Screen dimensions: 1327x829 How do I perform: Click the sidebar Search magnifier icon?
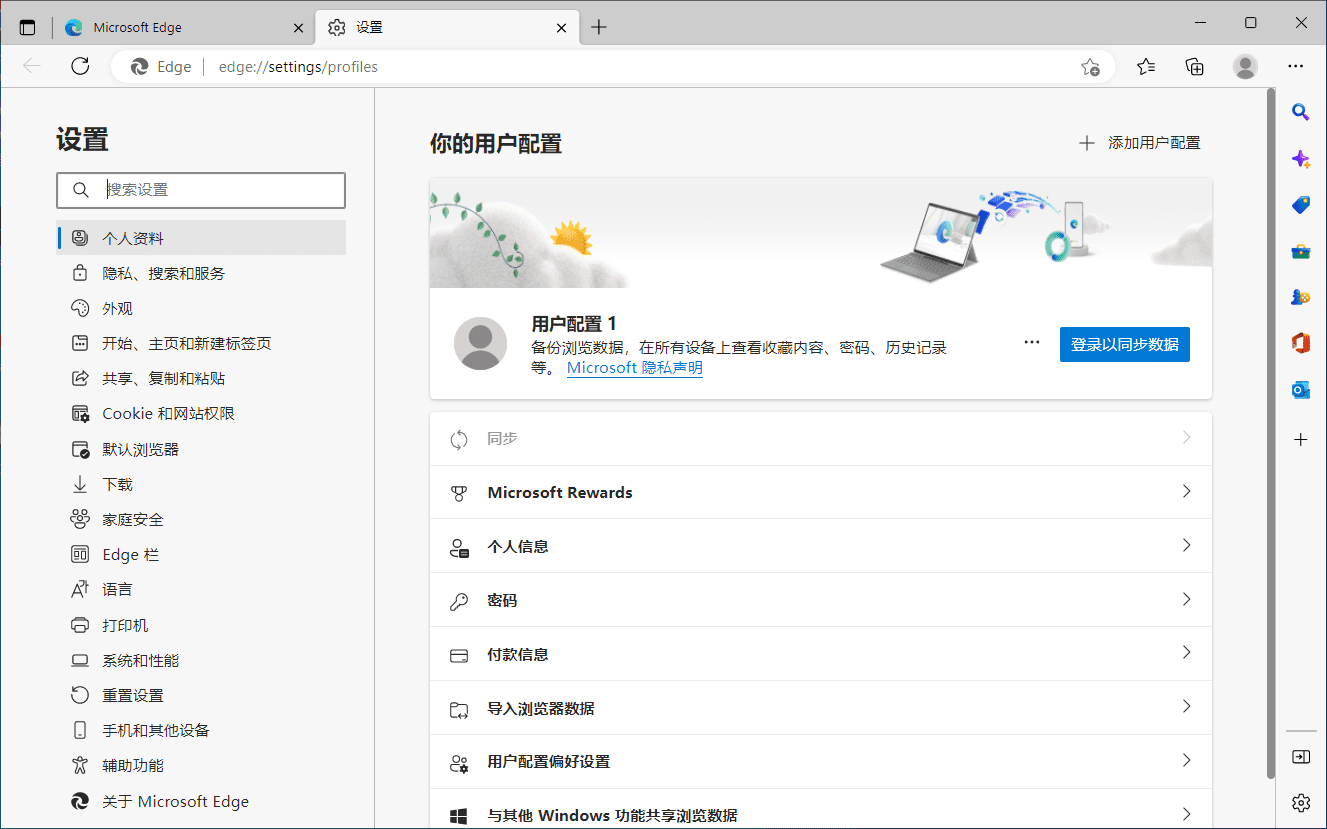(1300, 112)
